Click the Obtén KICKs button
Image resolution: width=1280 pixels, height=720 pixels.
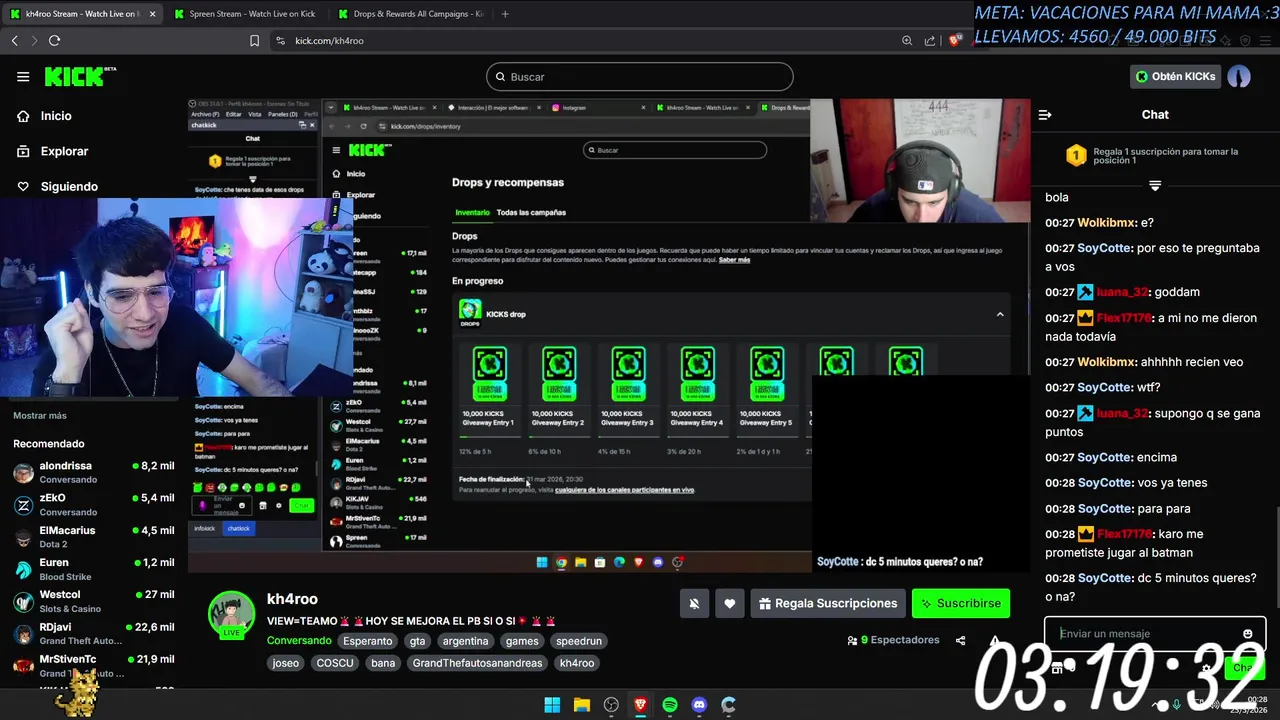[x=1175, y=77]
